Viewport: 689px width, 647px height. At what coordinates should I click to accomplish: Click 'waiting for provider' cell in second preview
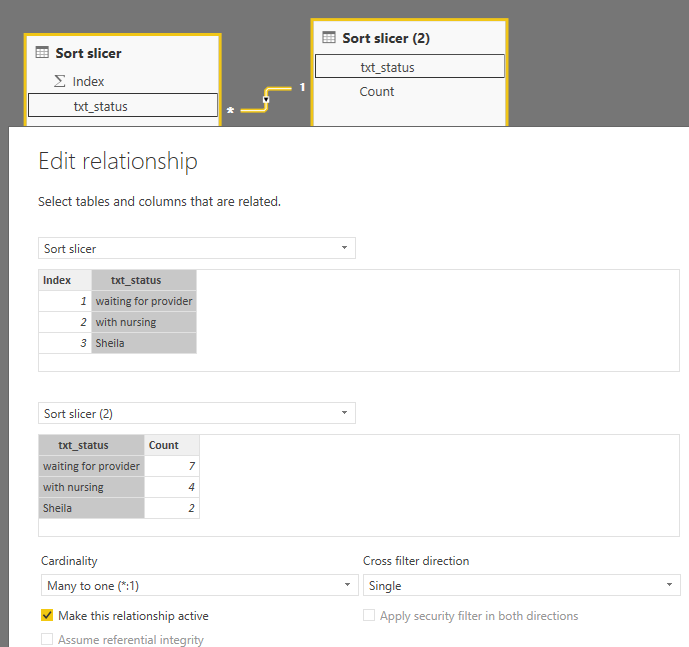click(91, 466)
